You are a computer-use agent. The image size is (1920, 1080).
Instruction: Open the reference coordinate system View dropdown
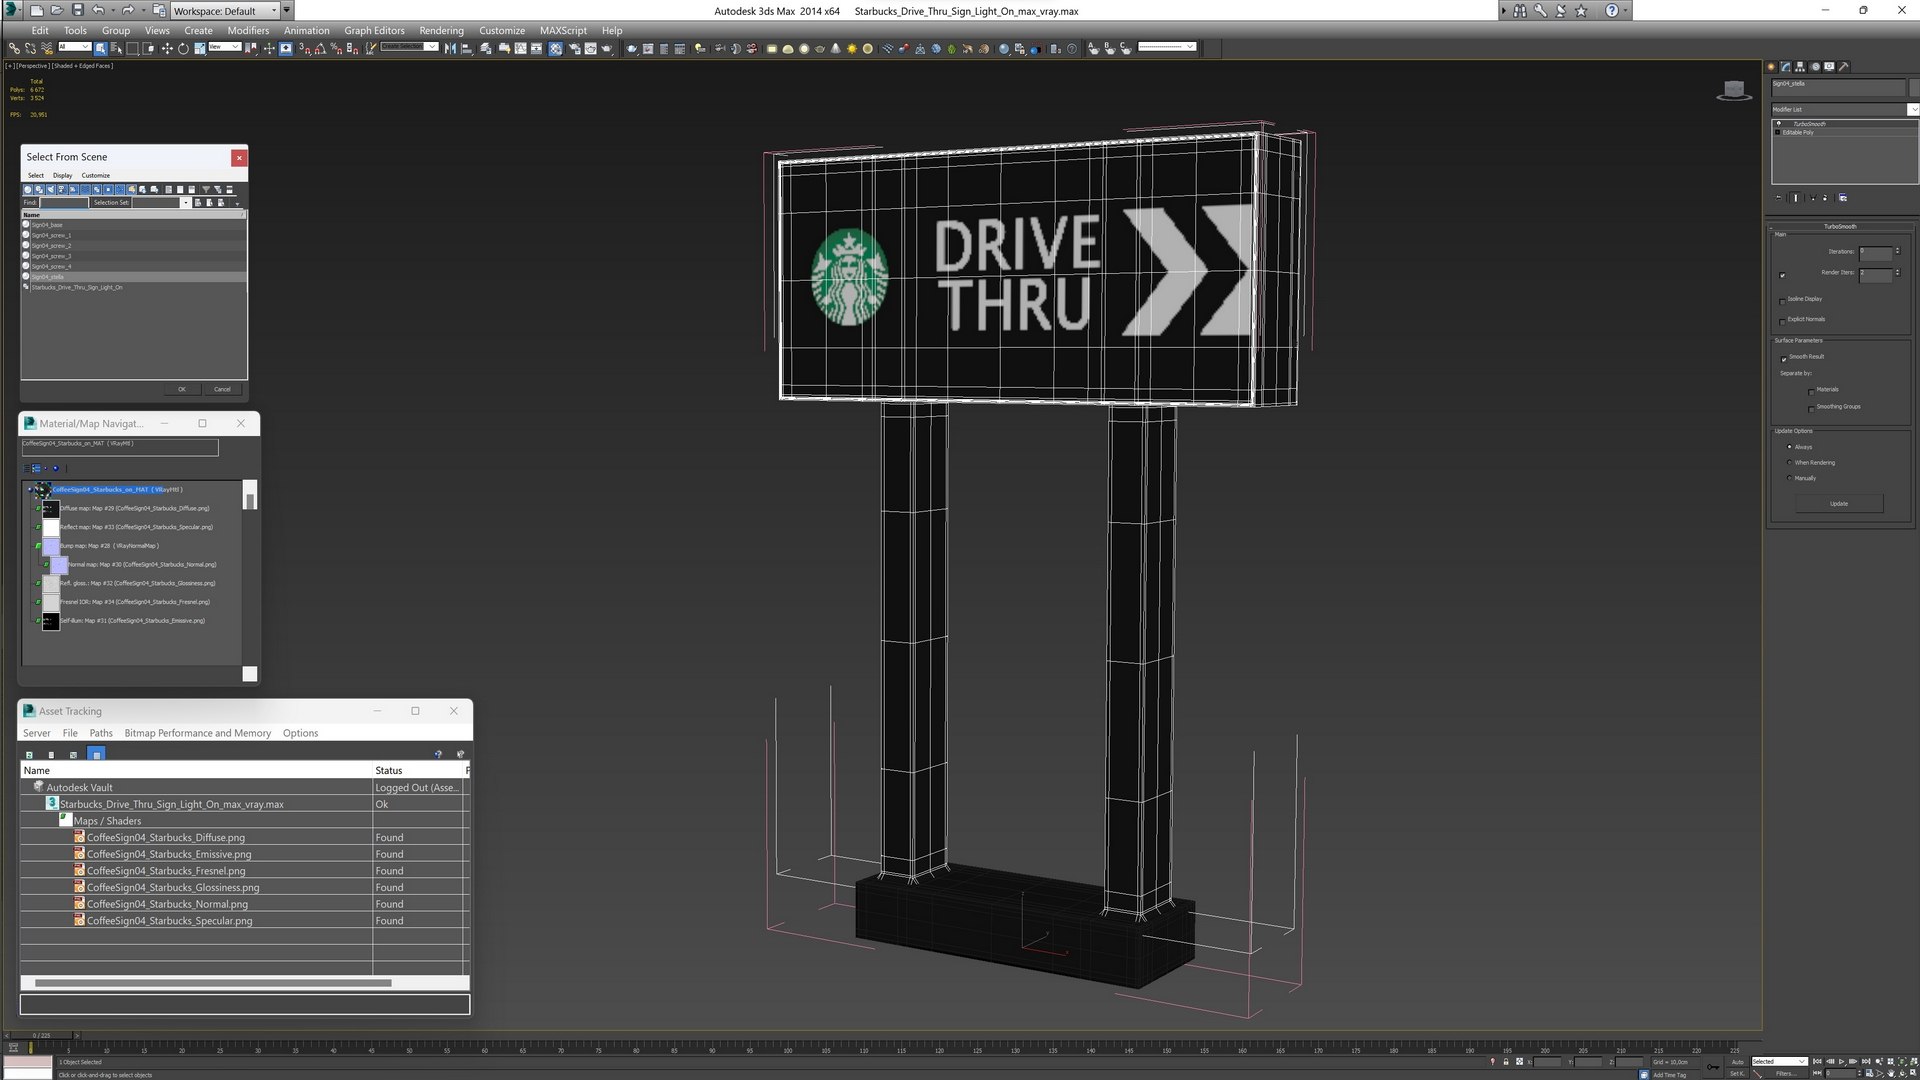coord(224,47)
